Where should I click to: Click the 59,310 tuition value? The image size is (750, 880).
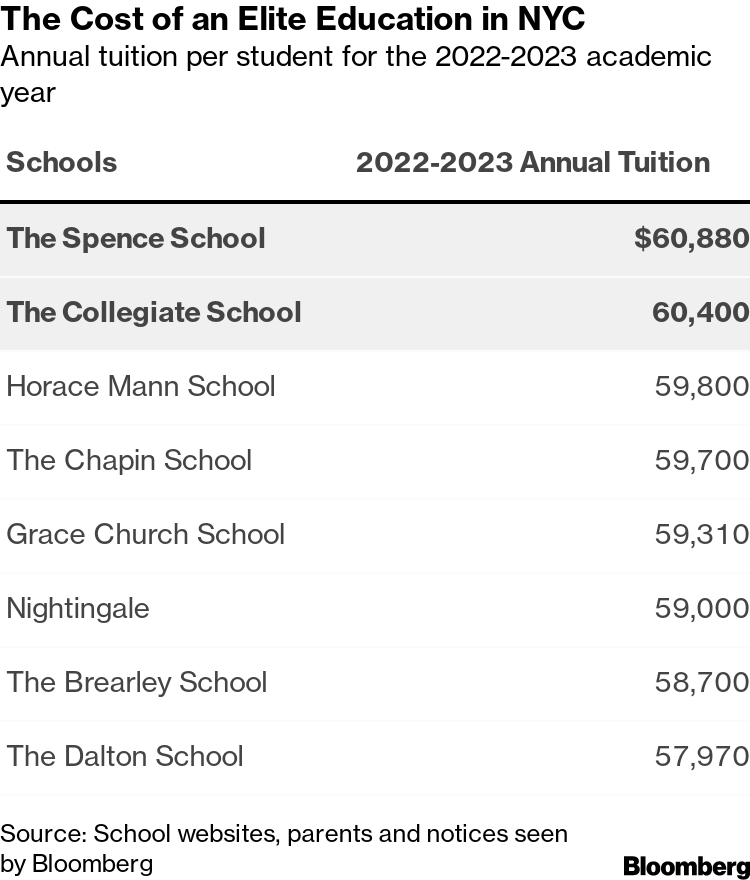pos(701,534)
